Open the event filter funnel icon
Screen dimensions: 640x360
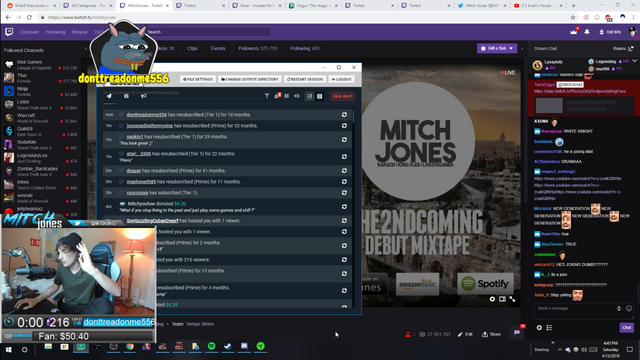pos(267,96)
